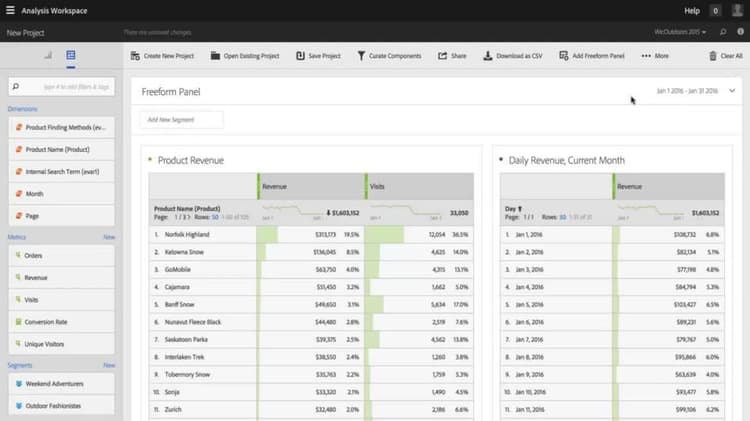Click the Curate Components funnel icon
The height and width of the screenshot is (421, 750).
[361, 56]
